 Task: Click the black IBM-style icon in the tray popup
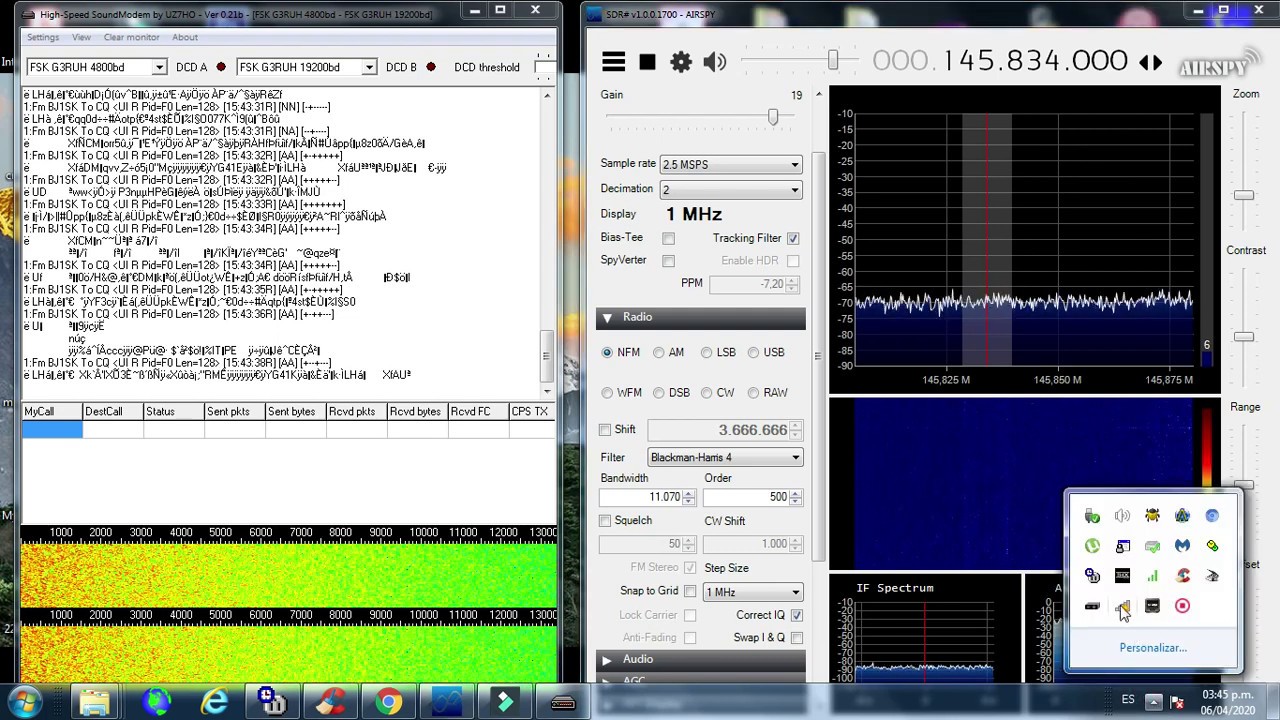[x=1122, y=576]
